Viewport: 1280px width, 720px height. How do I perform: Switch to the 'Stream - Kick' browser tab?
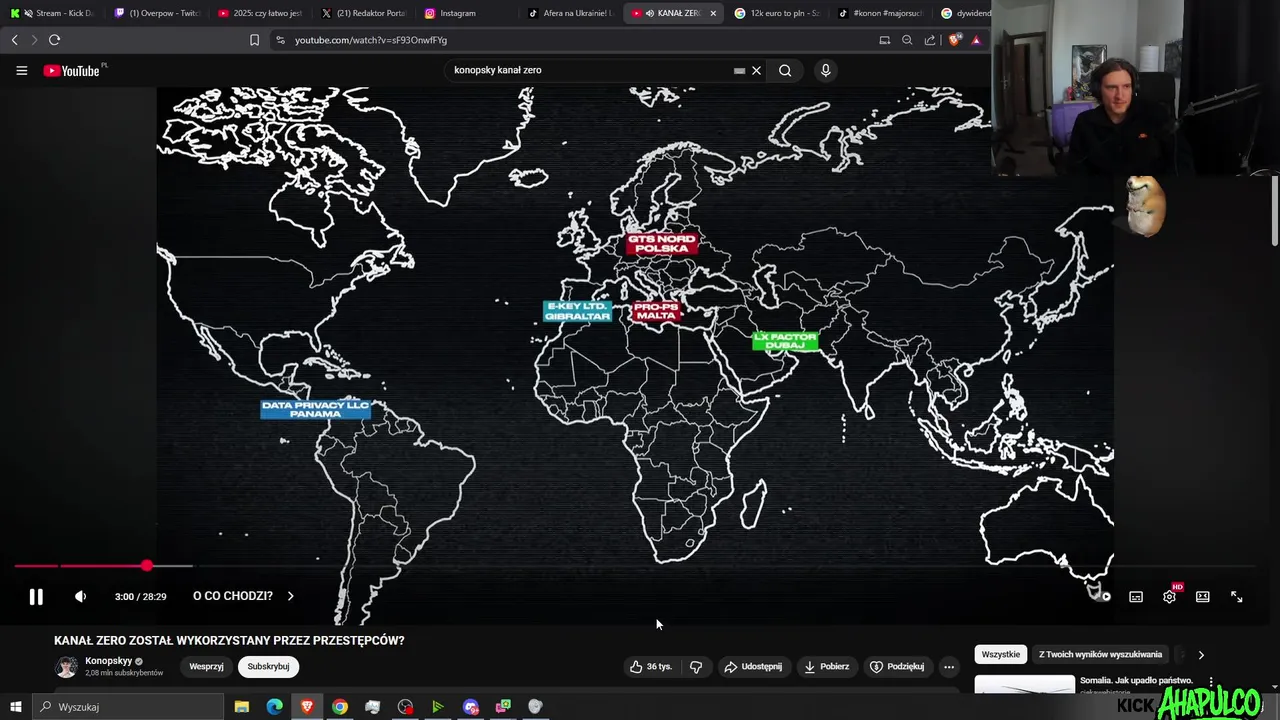[52, 13]
